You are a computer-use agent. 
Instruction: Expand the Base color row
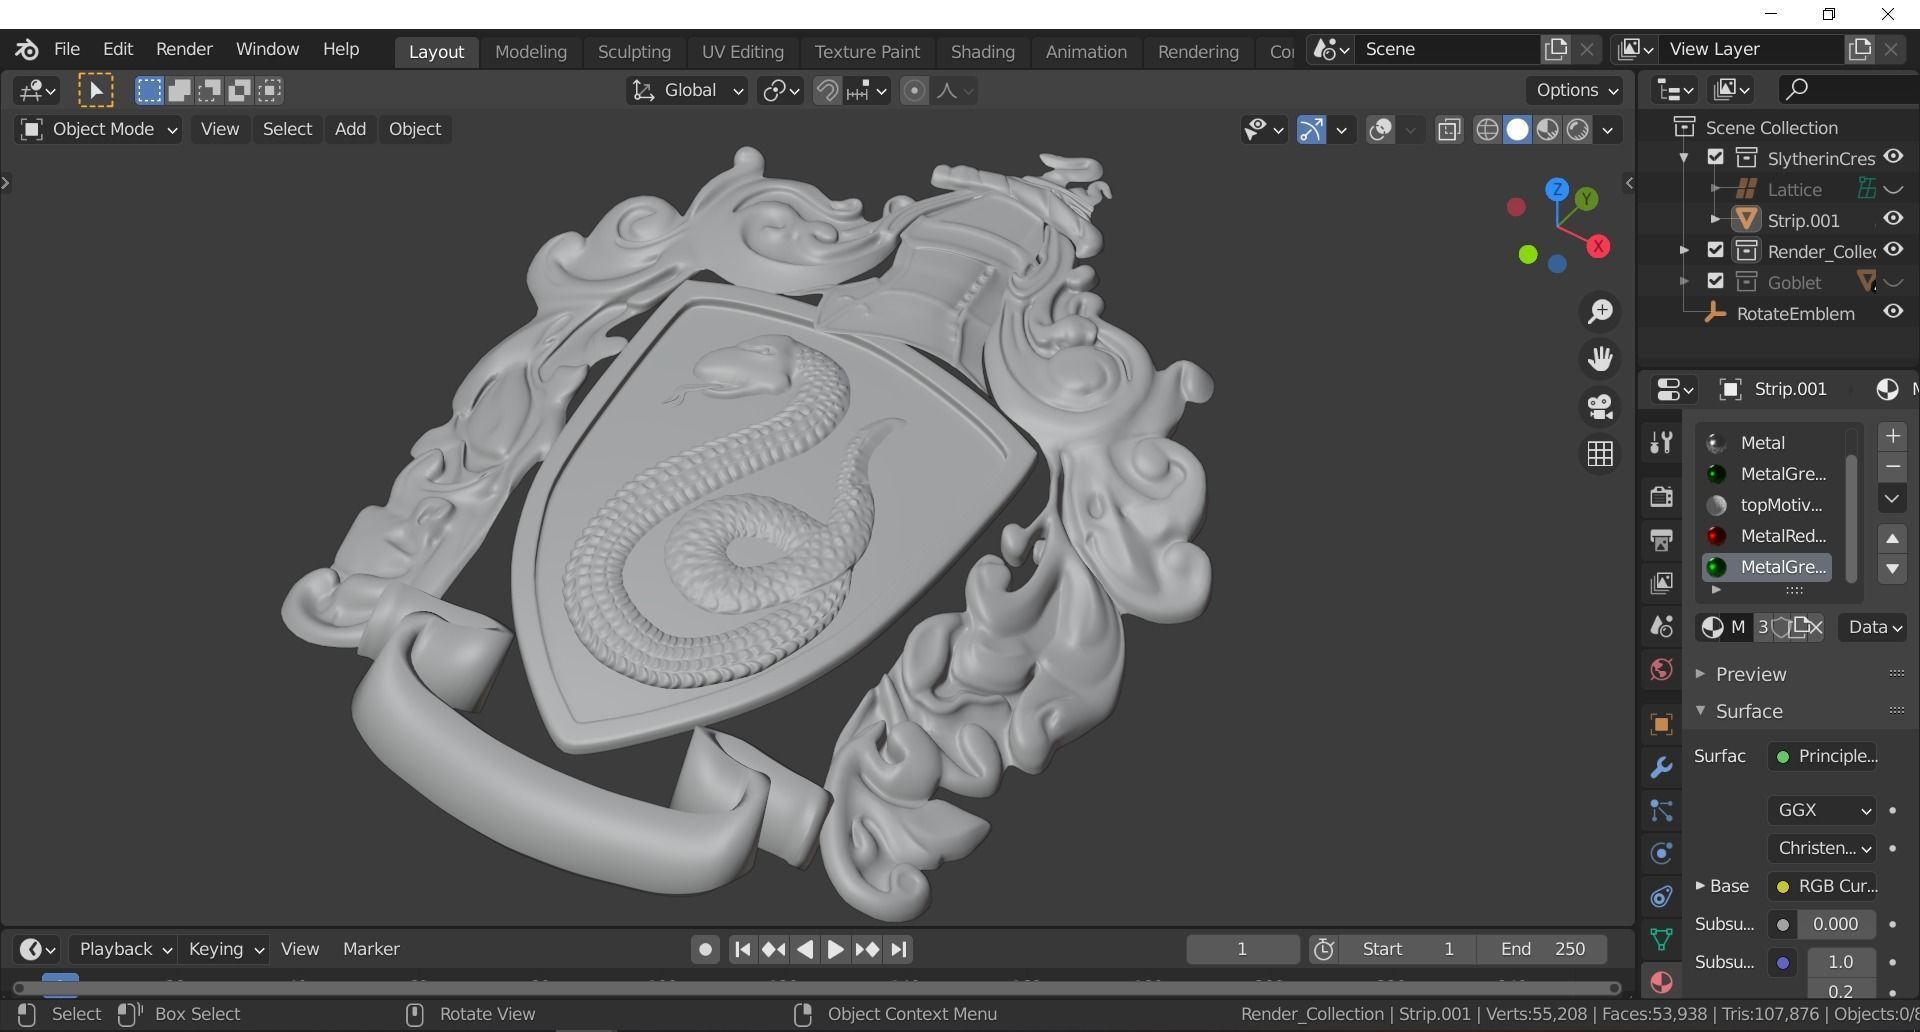[x=1700, y=886]
